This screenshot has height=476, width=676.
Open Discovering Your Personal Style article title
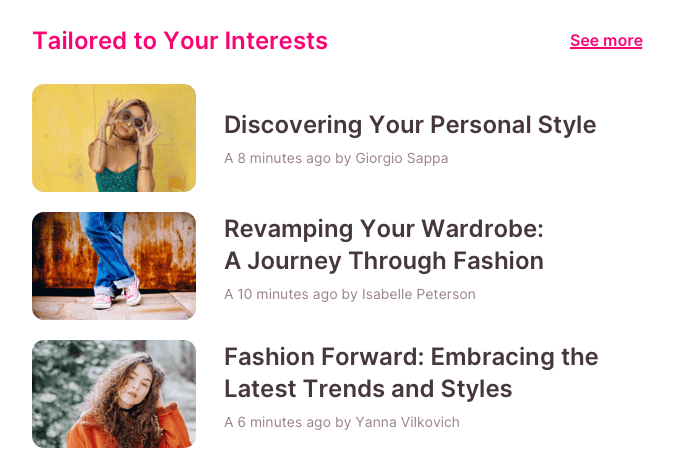point(410,125)
